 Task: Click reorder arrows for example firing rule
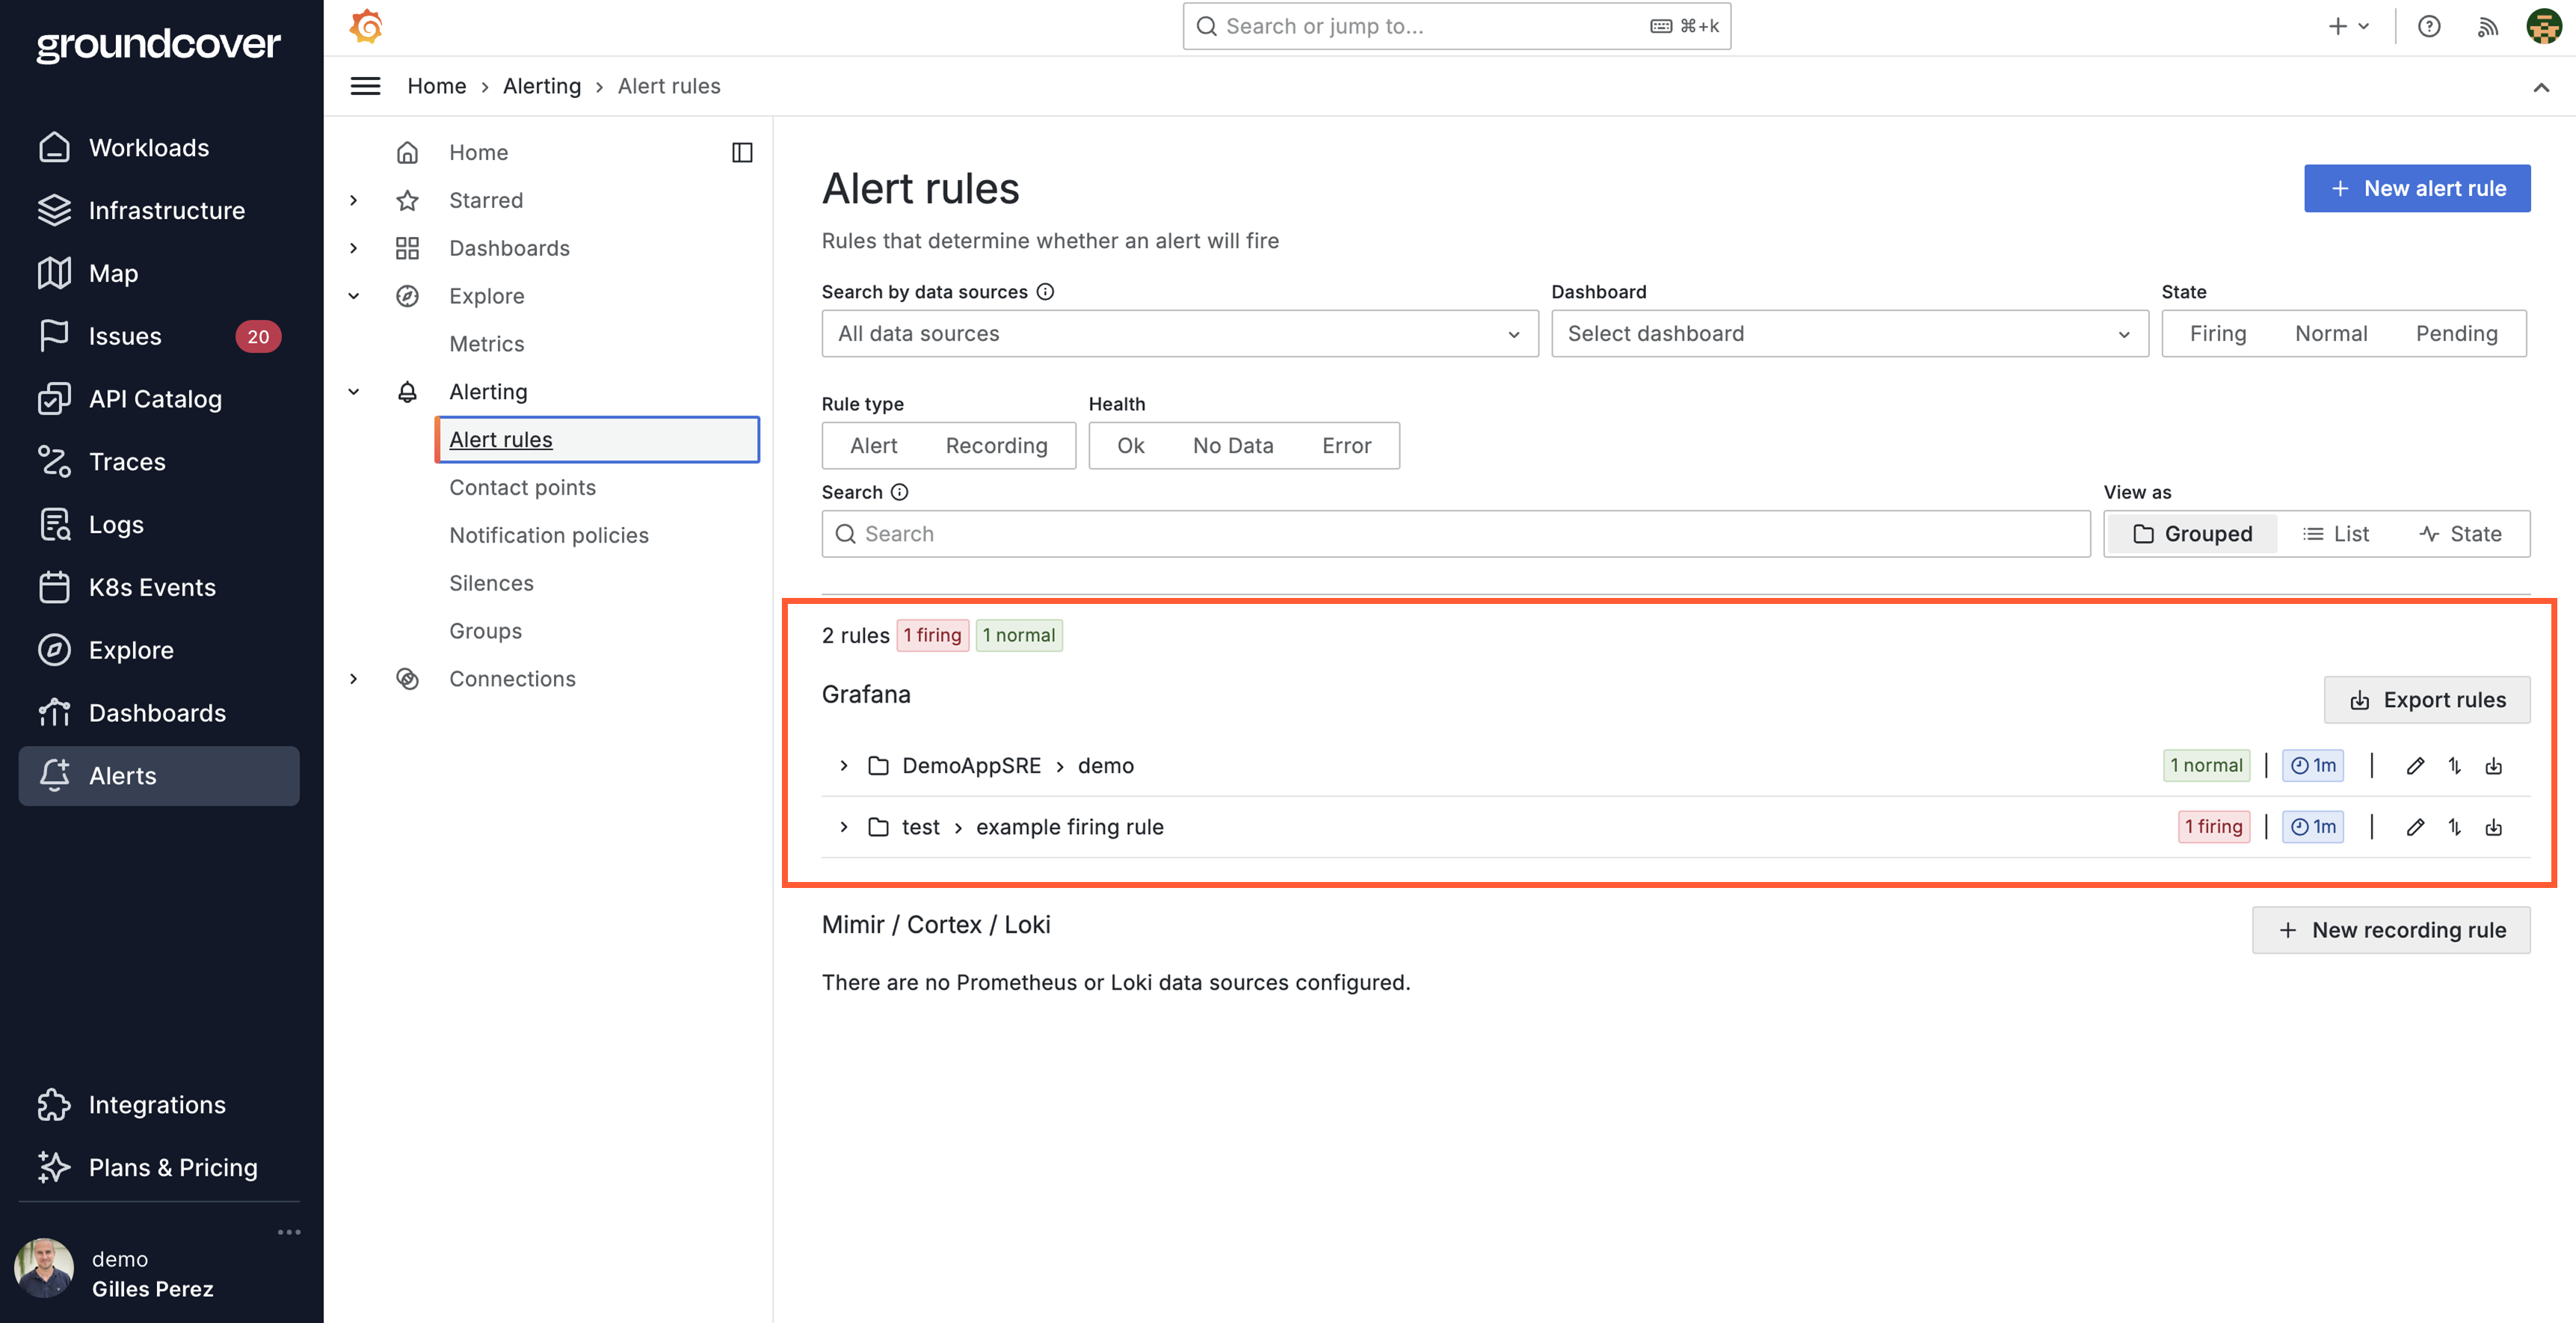tap(2455, 827)
